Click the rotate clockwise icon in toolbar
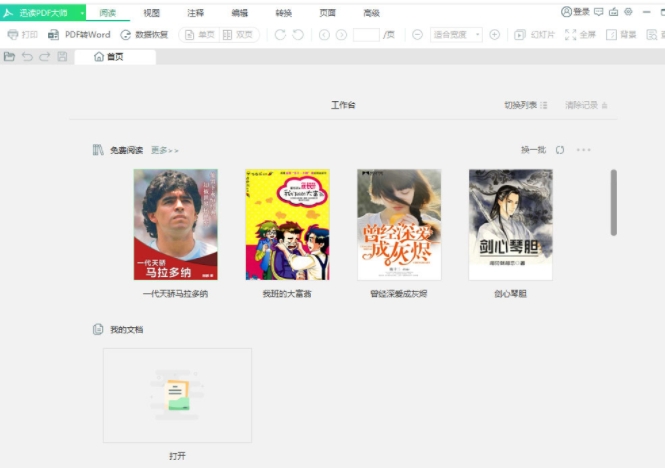This screenshot has width=665, height=468. click(x=280, y=35)
